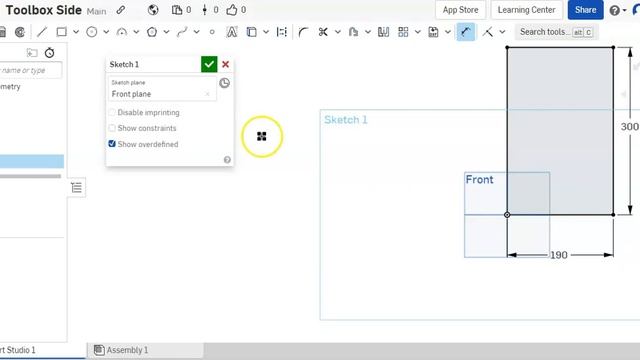Select the Point sketch tool
This screenshot has height=360, width=640.
click(x=212, y=32)
